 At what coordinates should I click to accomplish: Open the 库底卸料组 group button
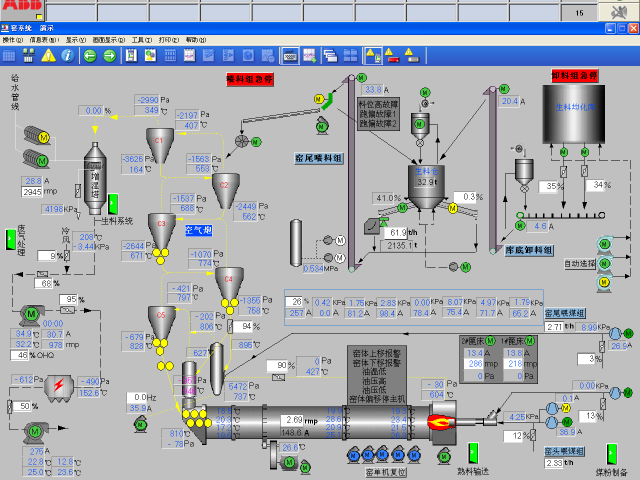pyautogui.click(x=529, y=250)
